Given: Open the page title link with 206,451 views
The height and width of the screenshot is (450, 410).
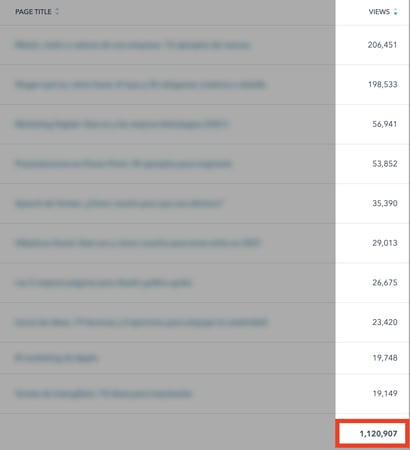Looking at the screenshot, I should pos(133,45).
